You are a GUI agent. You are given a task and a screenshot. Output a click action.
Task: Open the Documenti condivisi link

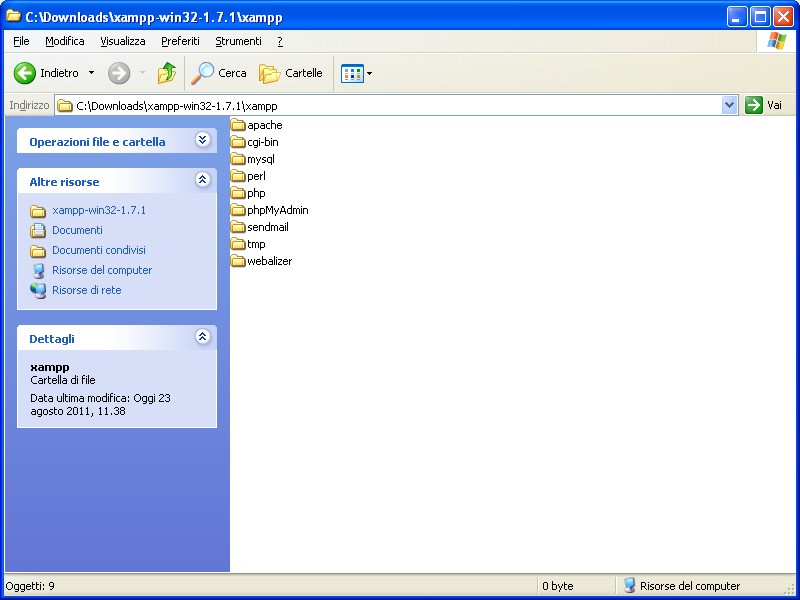tap(98, 250)
